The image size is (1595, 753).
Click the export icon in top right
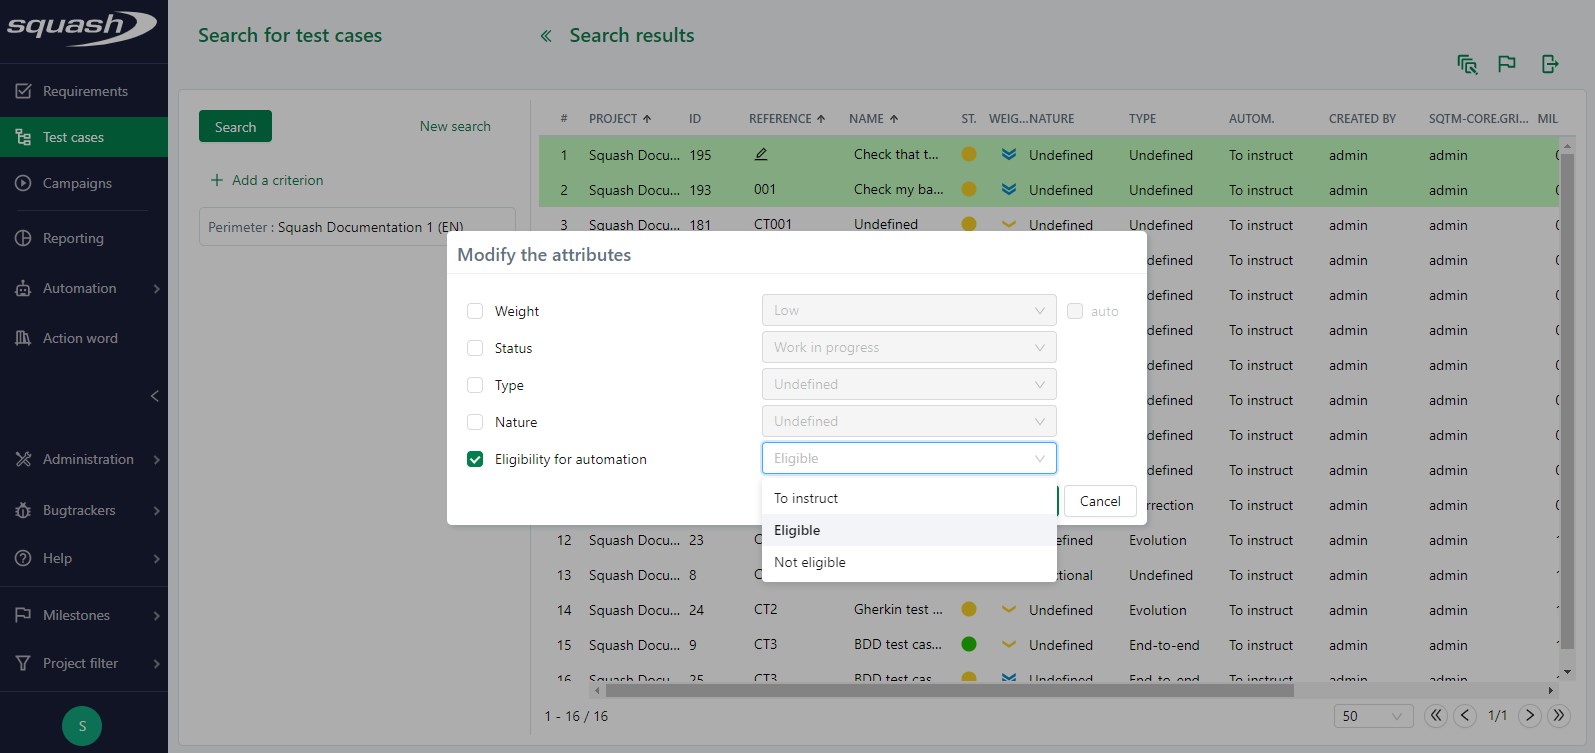pos(1550,64)
